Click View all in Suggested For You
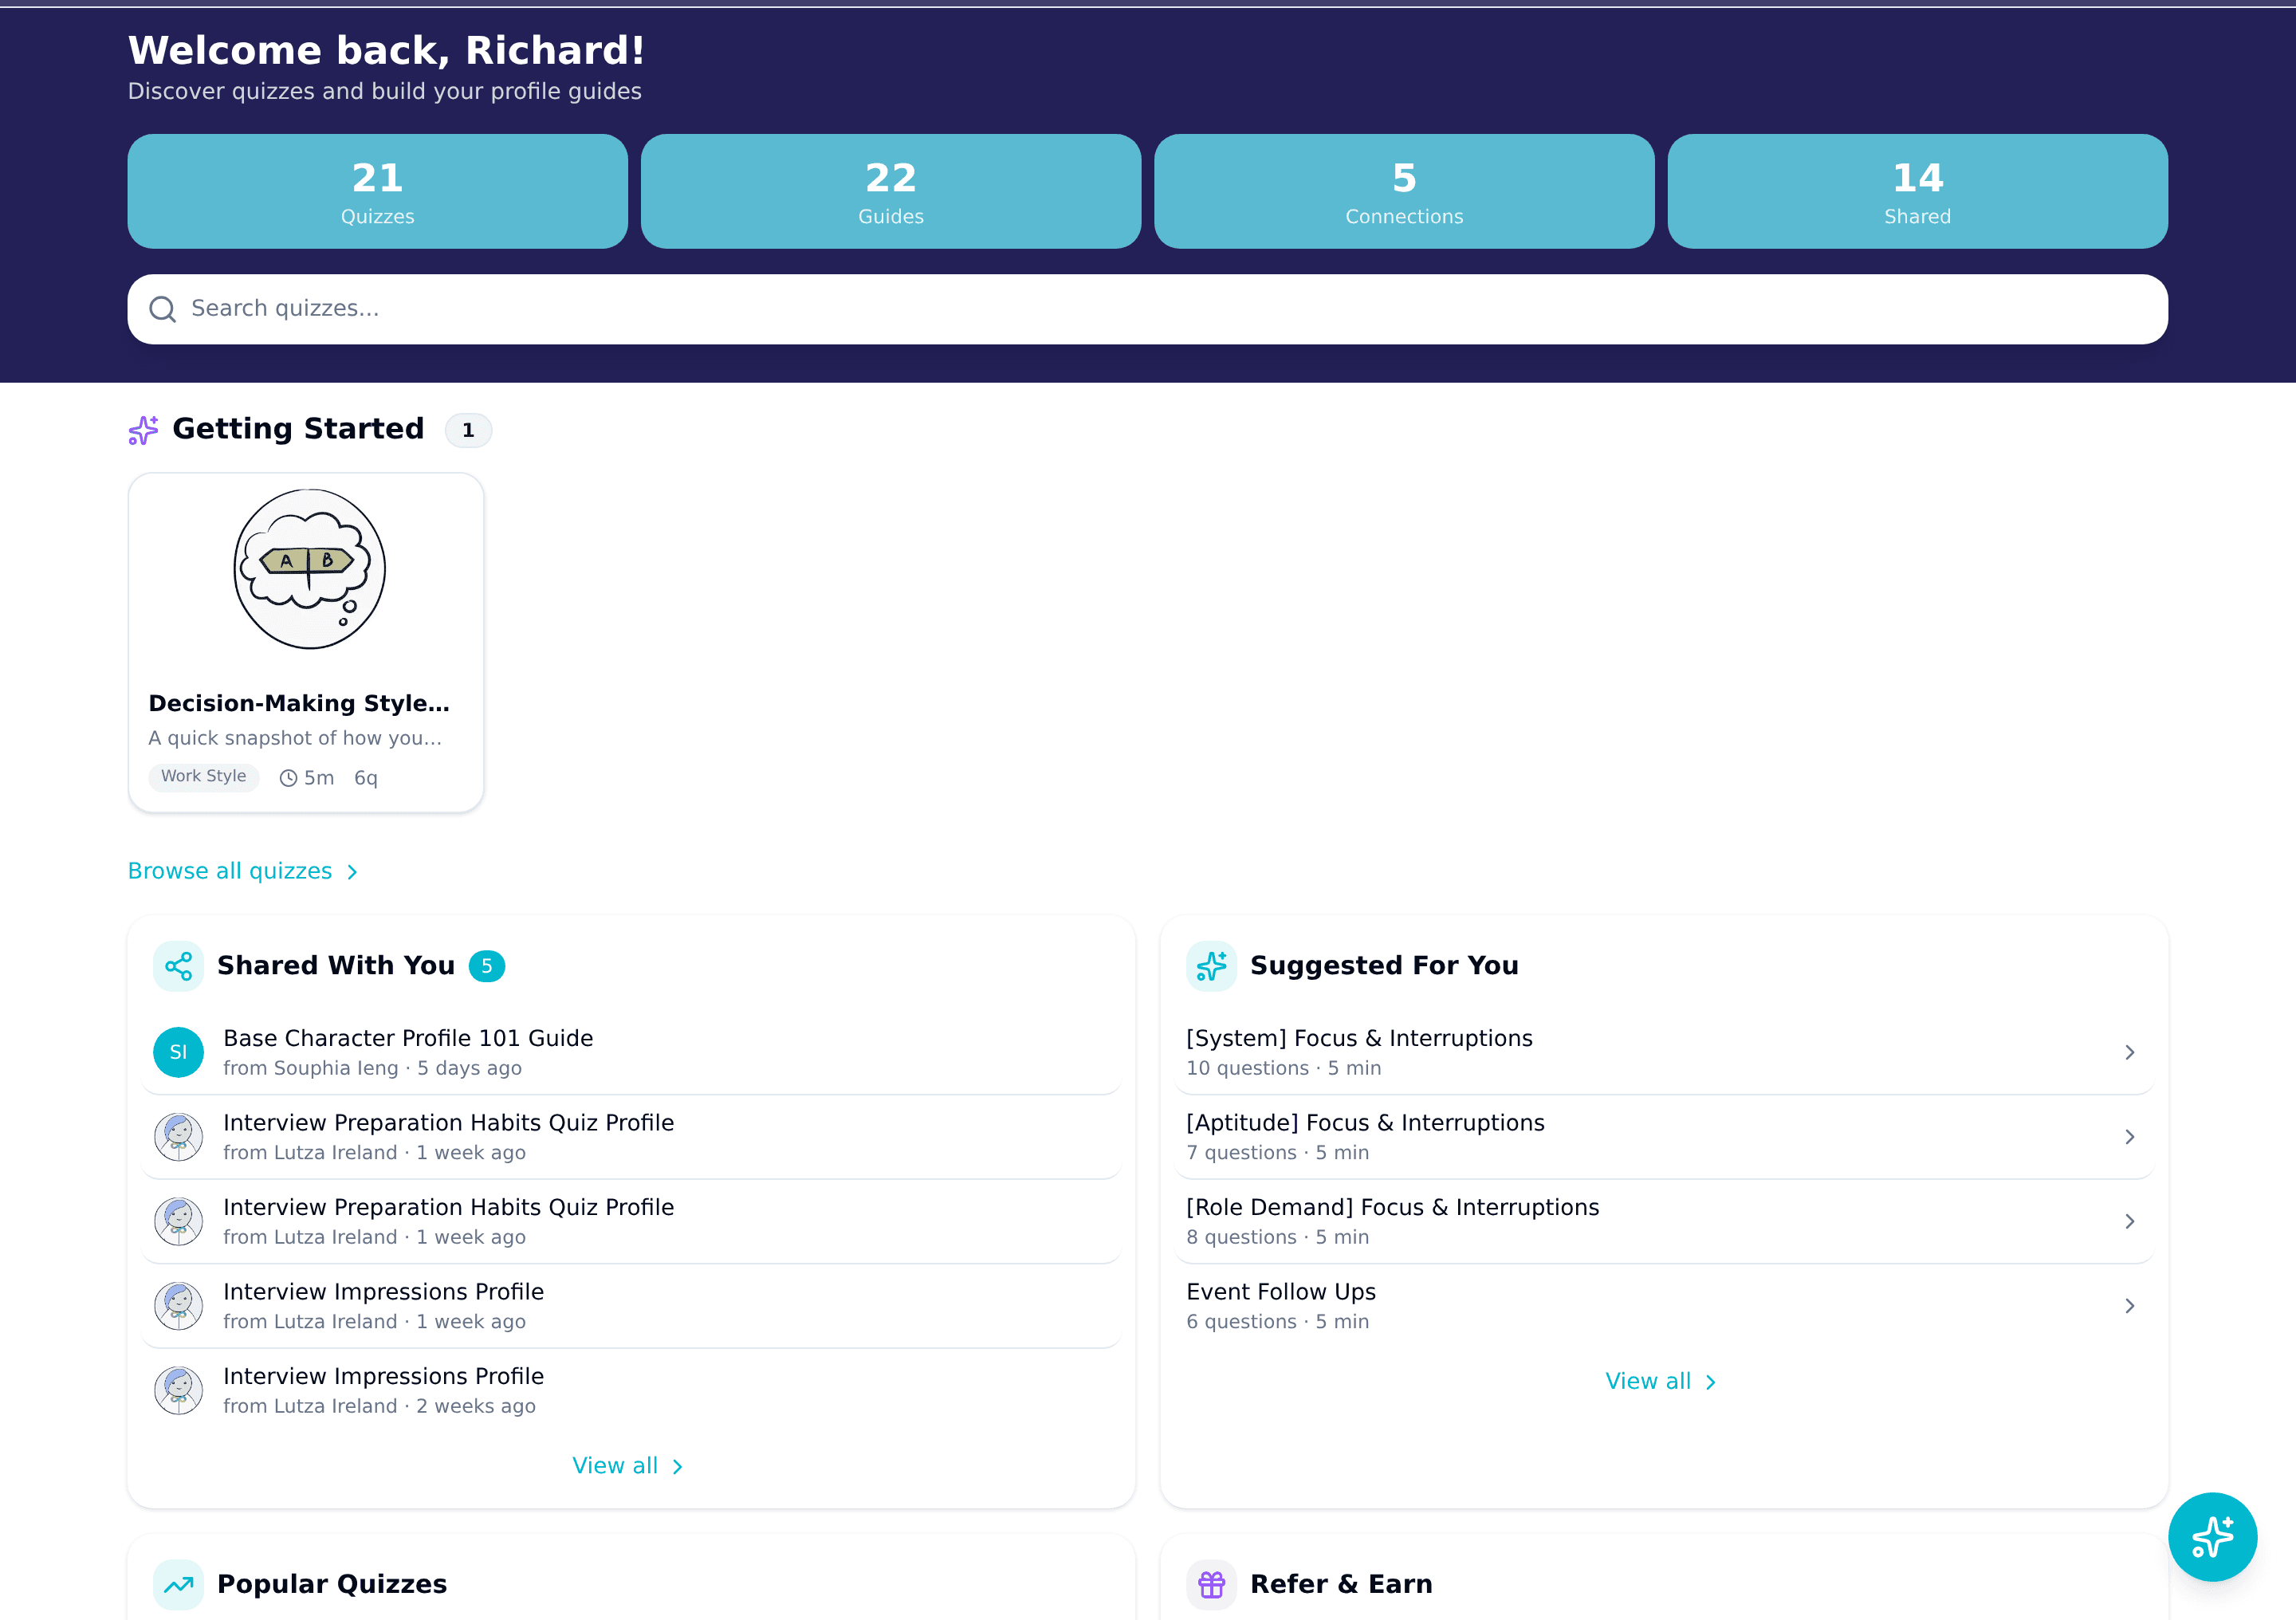 point(1660,1381)
